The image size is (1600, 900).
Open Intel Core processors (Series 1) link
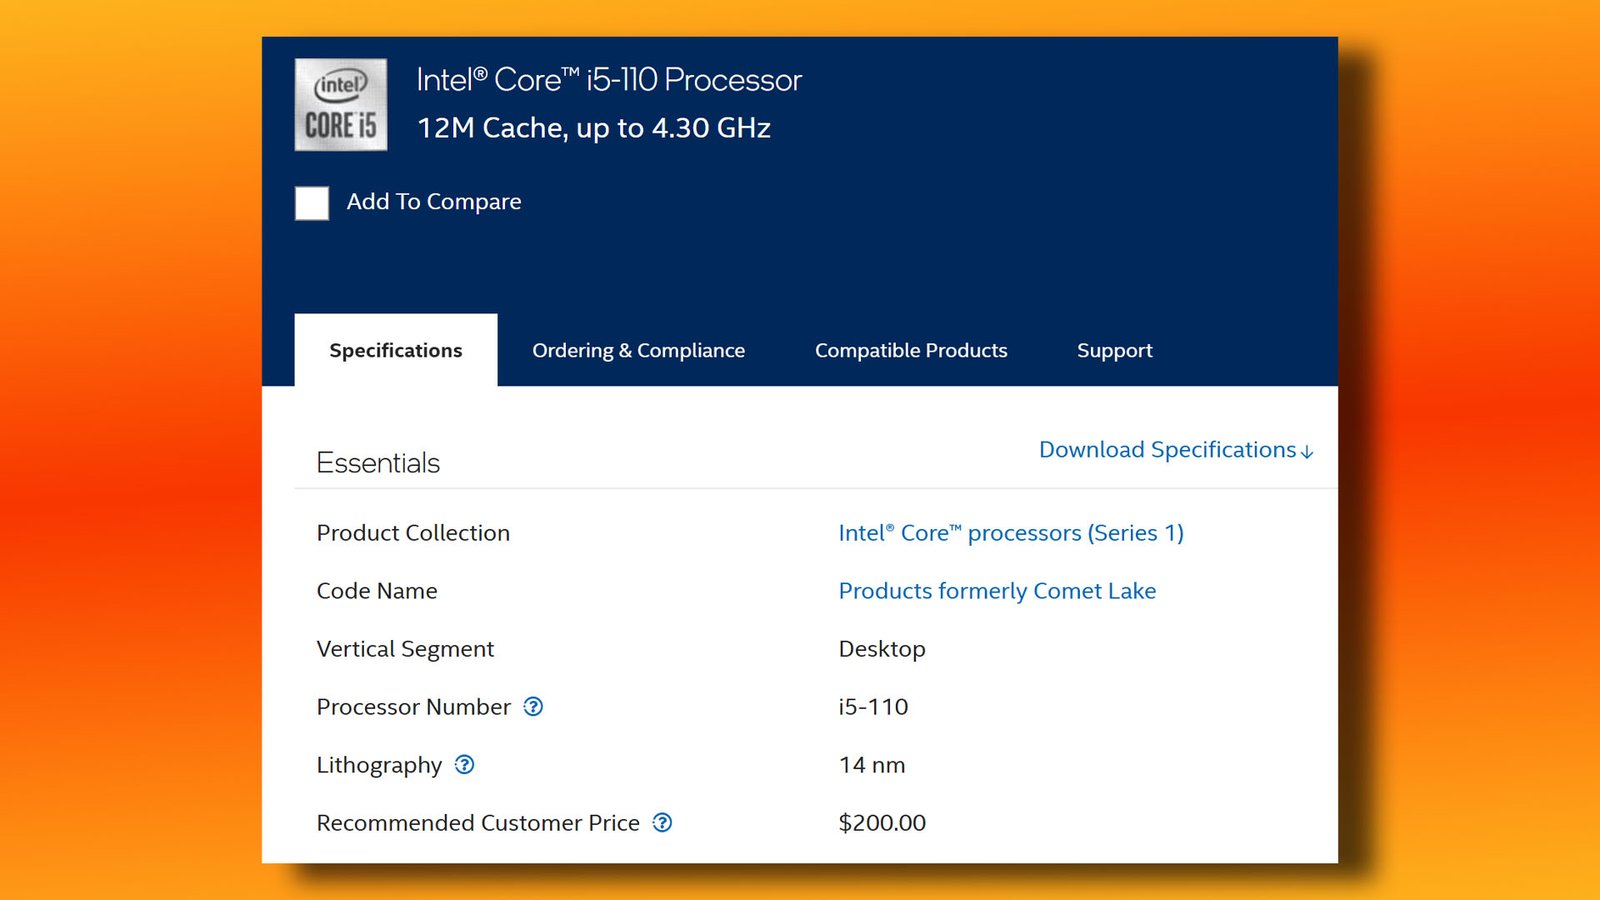(1011, 533)
